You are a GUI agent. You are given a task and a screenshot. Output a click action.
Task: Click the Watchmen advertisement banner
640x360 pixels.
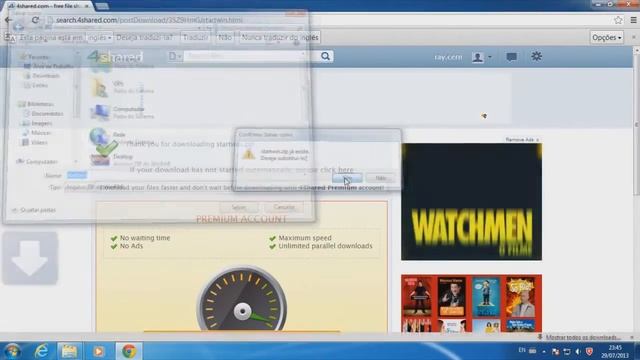pos(471,202)
